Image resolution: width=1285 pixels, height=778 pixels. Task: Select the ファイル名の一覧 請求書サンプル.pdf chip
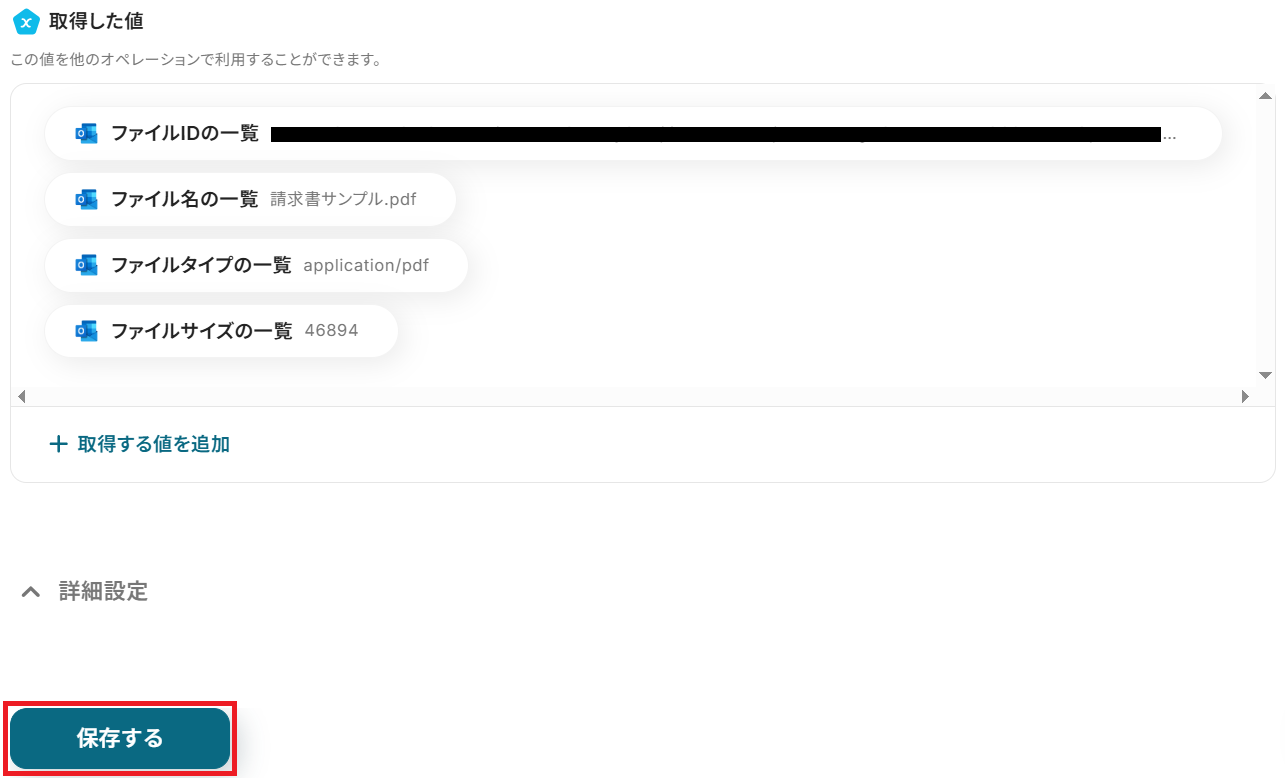[x=250, y=199]
